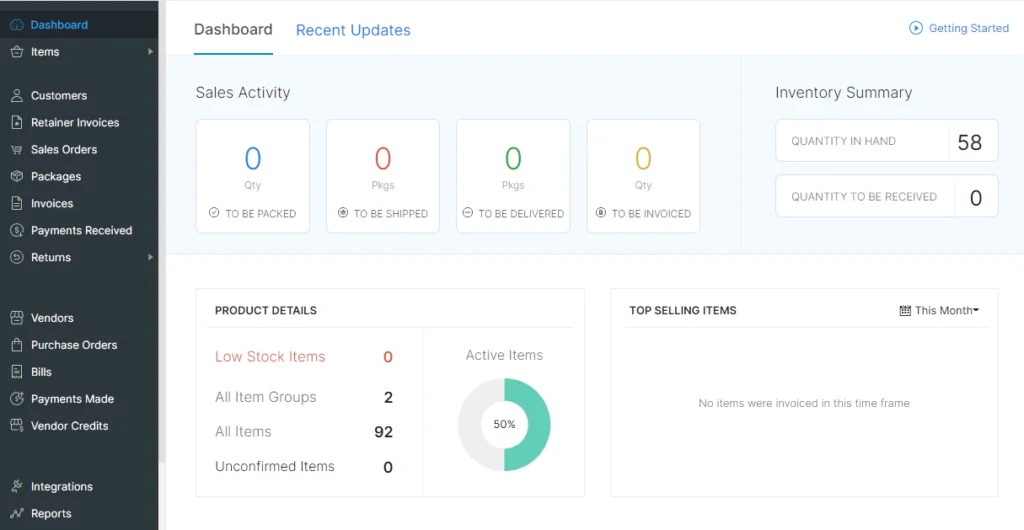Open the This Month period dropdown

(x=939, y=311)
